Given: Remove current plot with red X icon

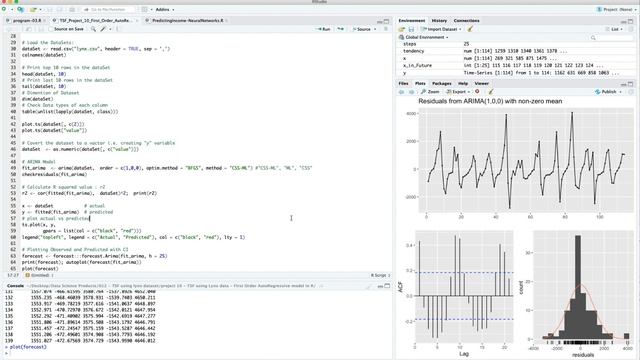Looking at the screenshot, I should tap(477, 92).
